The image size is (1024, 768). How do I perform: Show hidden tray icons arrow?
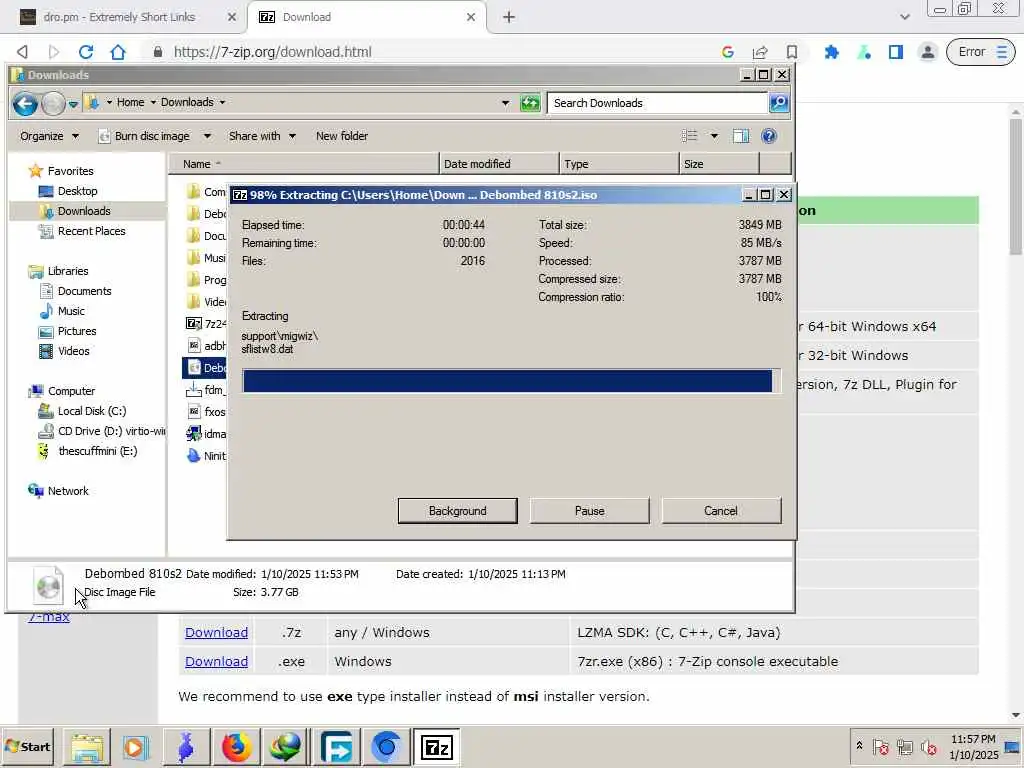point(859,745)
